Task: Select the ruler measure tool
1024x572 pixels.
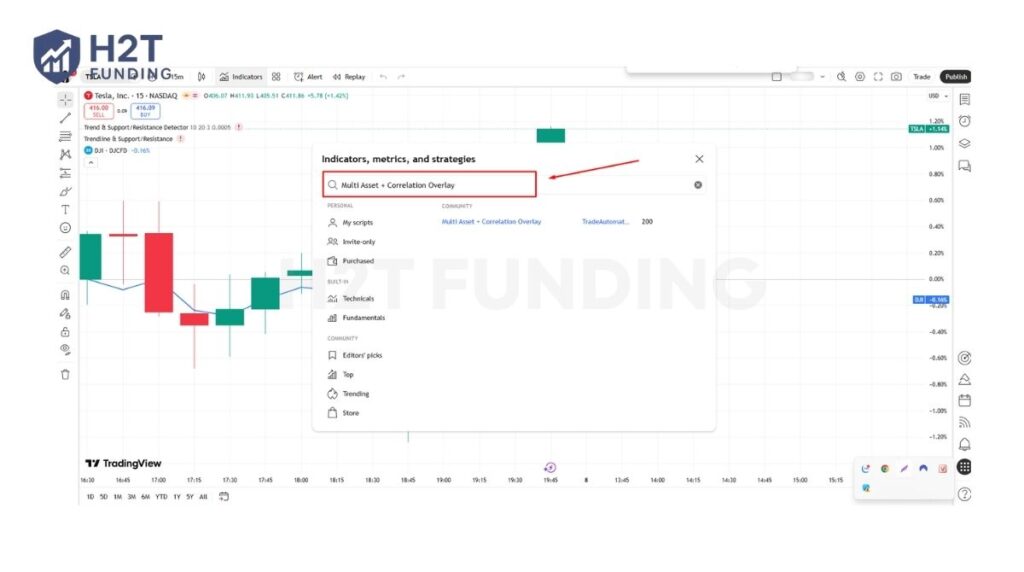Action: tap(65, 252)
